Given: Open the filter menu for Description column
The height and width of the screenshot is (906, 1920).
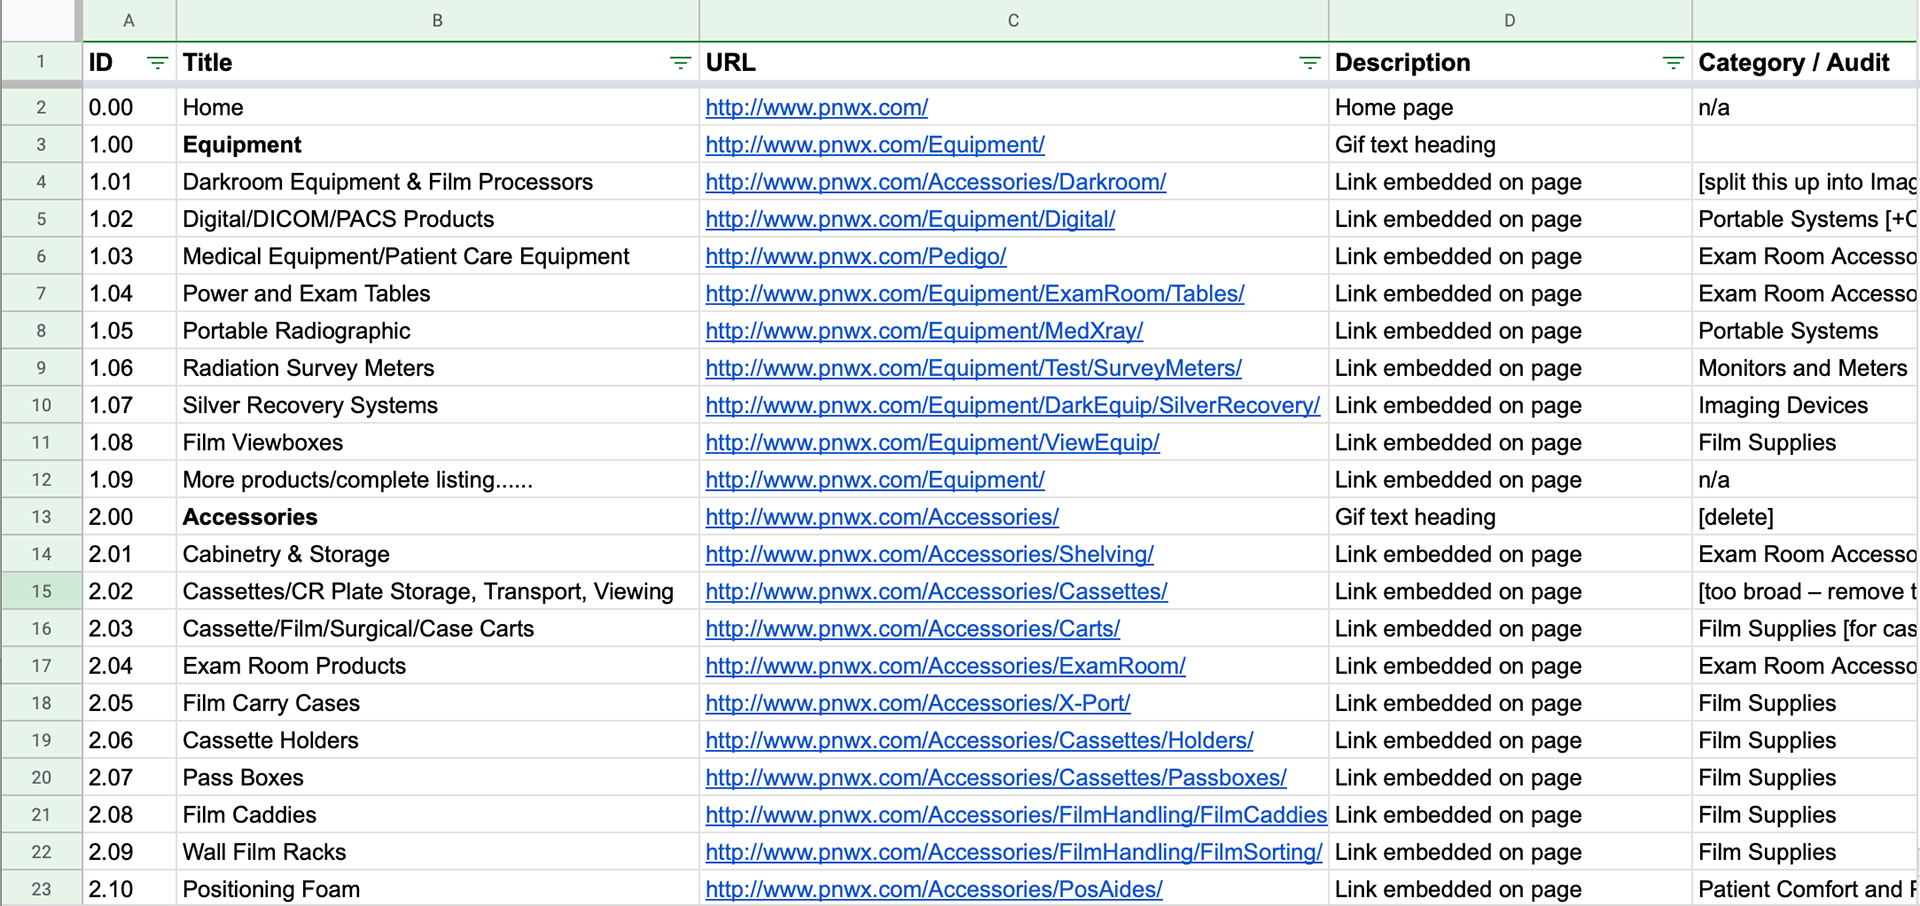Looking at the screenshot, I should point(1672,63).
